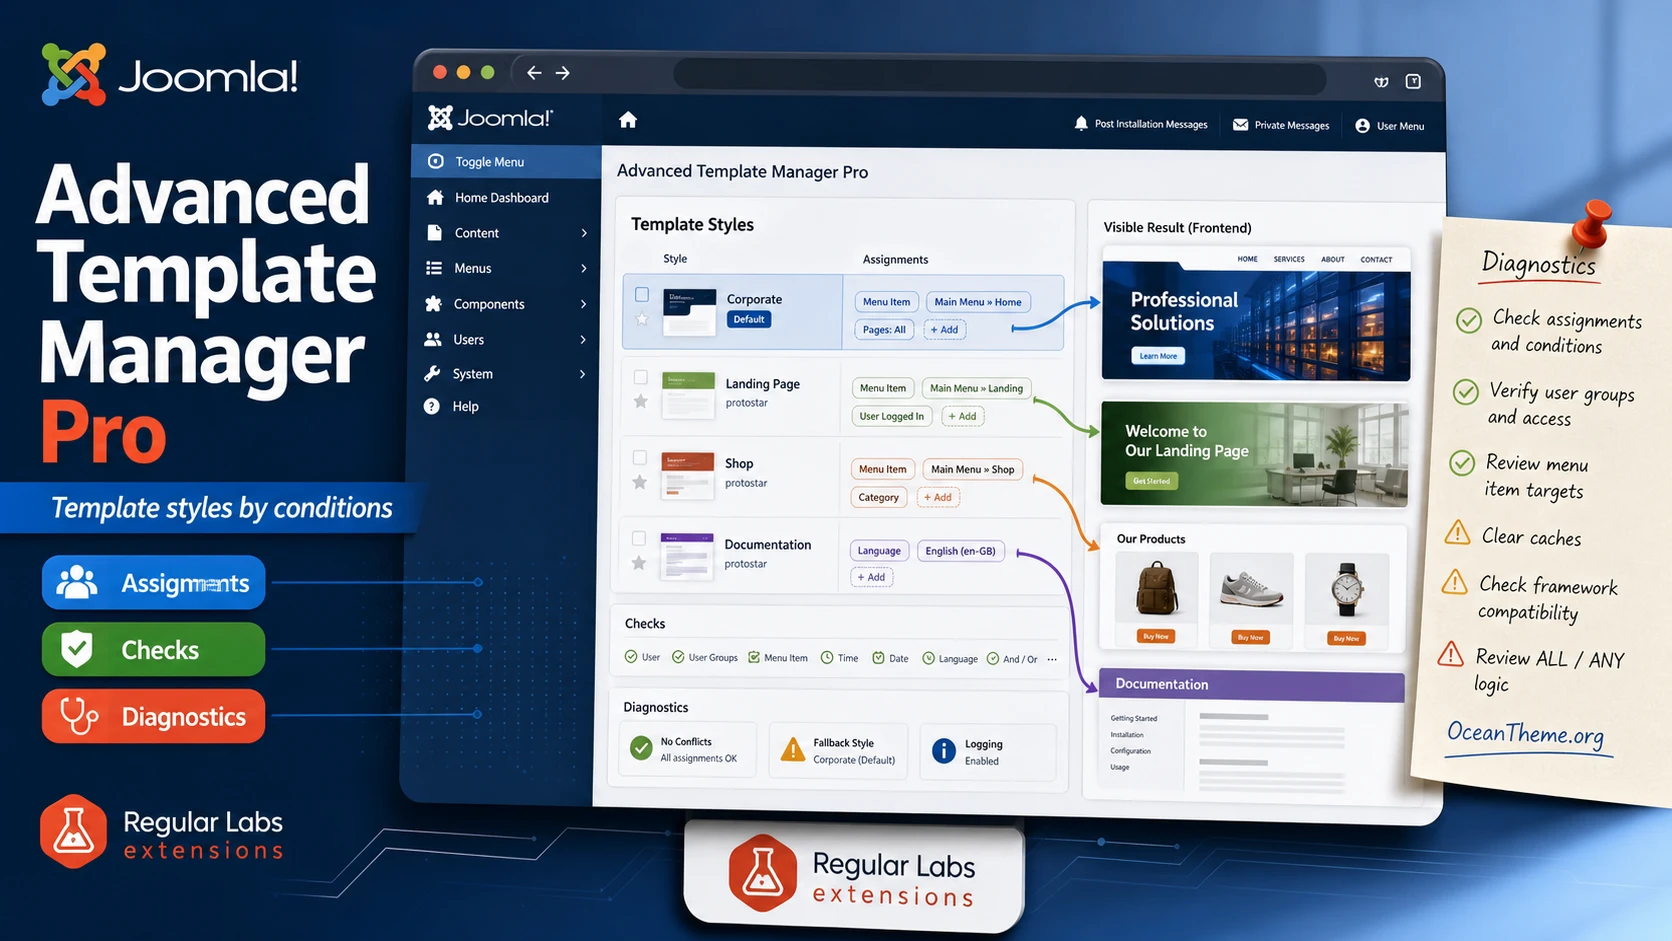Select the Documentation style checkbox
This screenshot has width=1672, height=941.
pos(639,538)
